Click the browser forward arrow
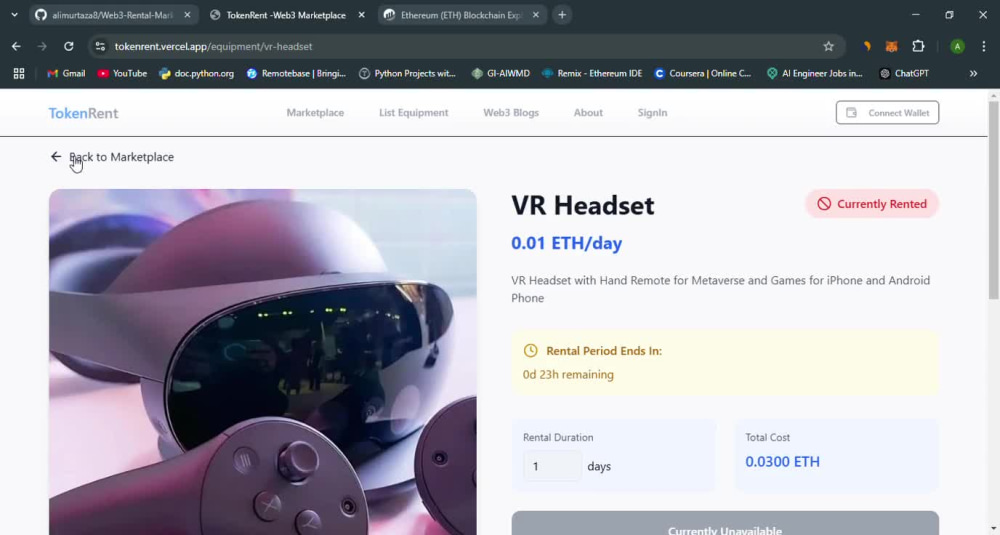Viewport: 1000px width, 535px height. (42, 46)
